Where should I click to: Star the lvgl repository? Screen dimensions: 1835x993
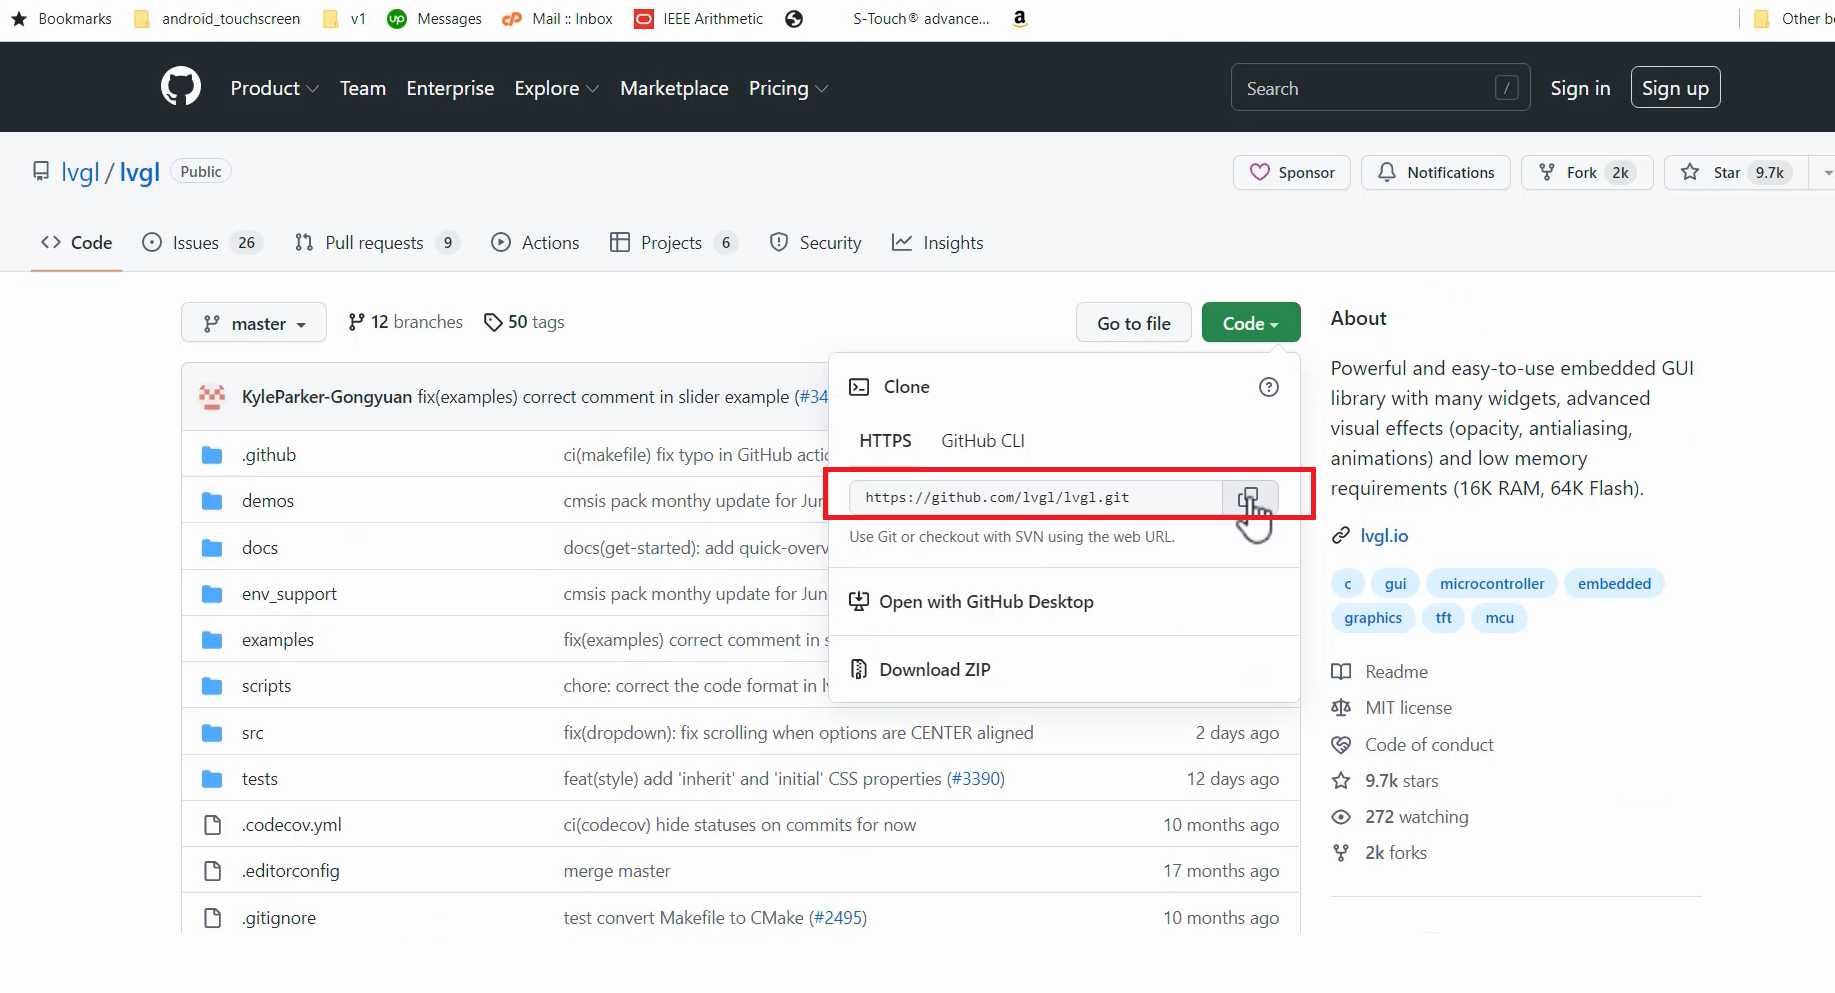[1737, 172]
